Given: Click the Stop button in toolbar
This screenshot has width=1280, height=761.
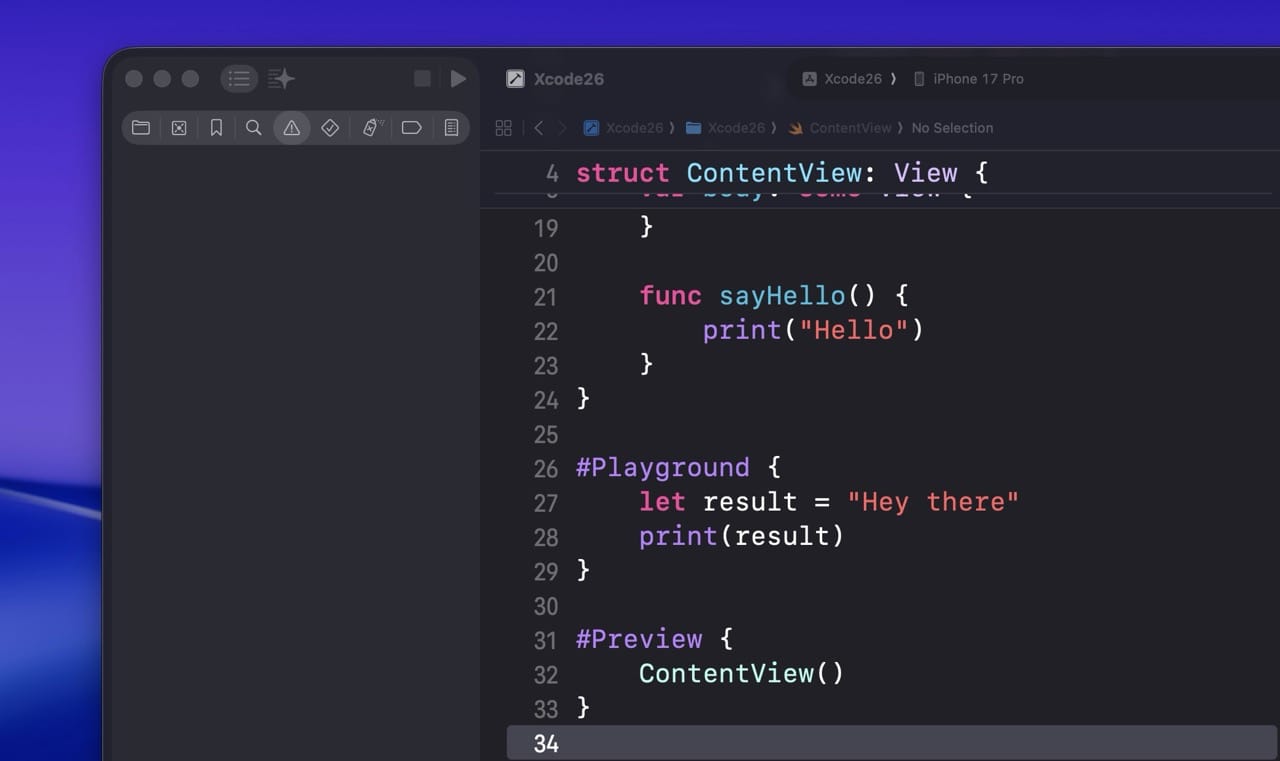Looking at the screenshot, I should 423,79.
